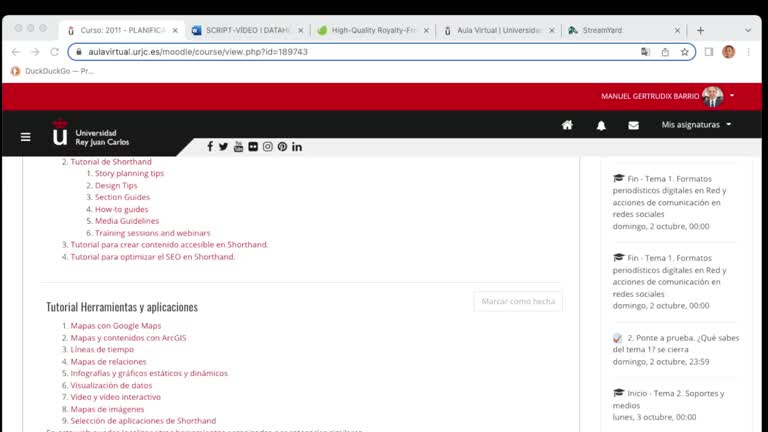
Task: Click the share icon in address bar
Action: [665, 51]
